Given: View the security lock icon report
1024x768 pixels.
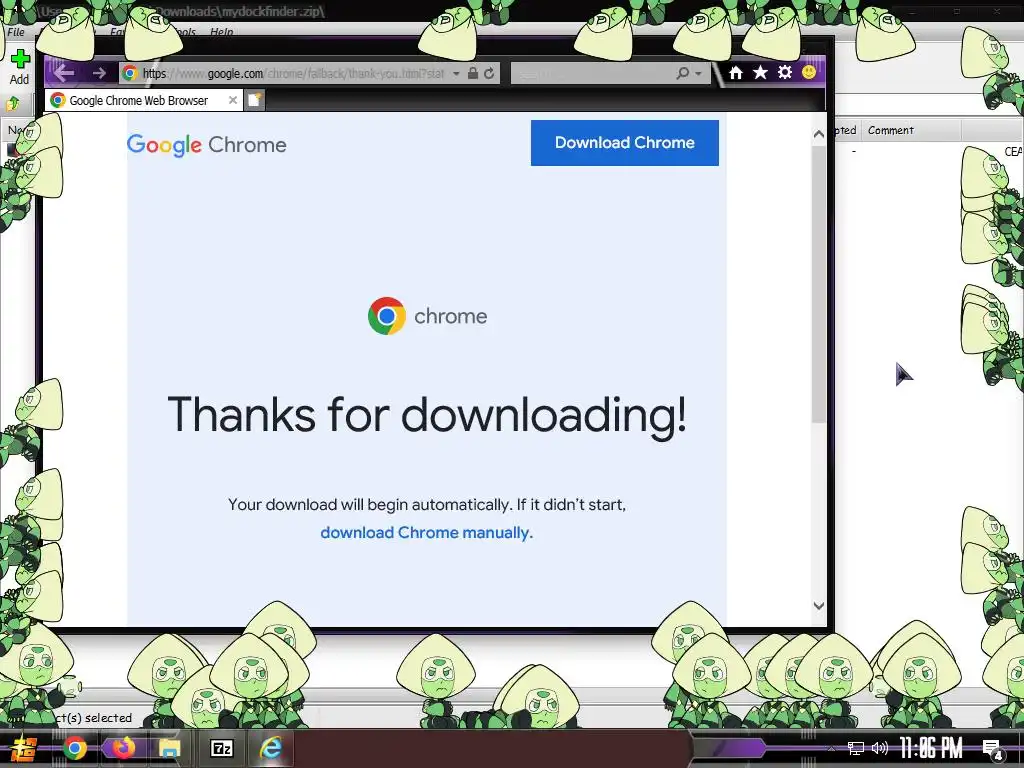Looking at the screenshot, I should click(x=473, y=73).
